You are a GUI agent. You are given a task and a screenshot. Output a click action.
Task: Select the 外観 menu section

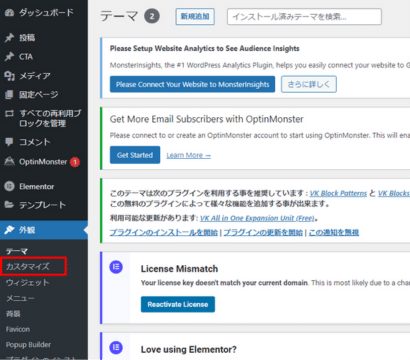pos(44,230)
